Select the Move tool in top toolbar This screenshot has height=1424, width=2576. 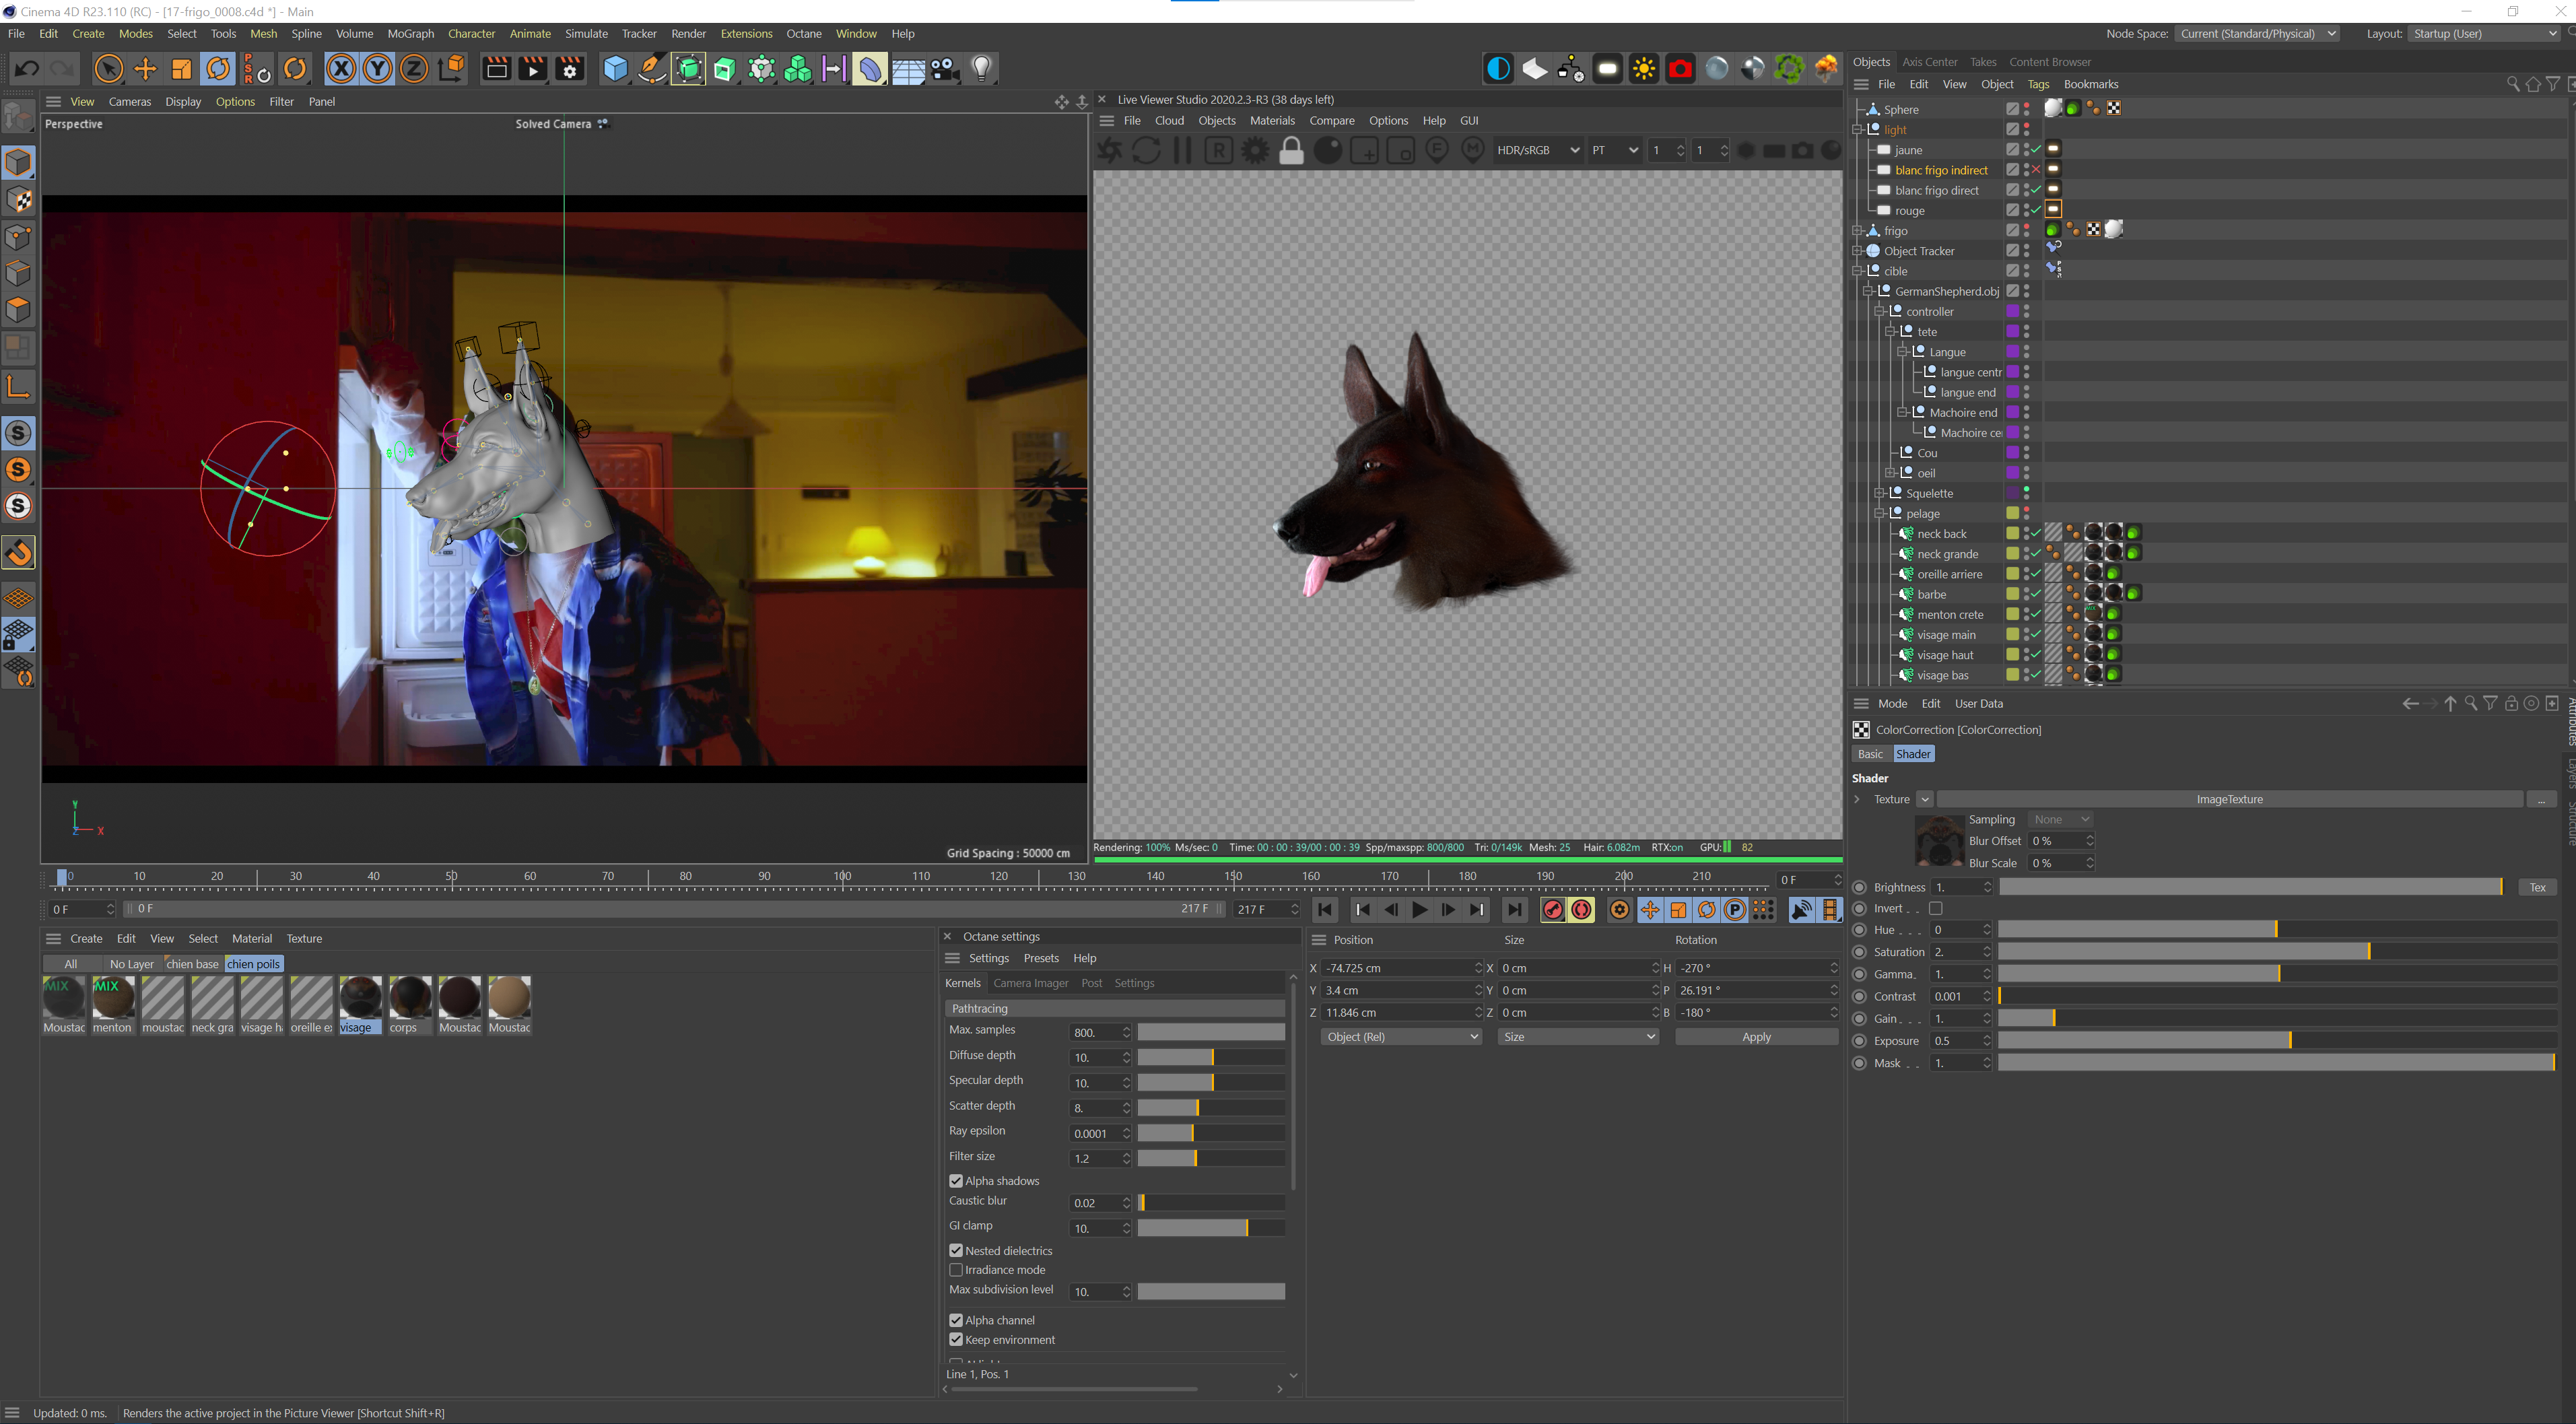coord(145,69)
